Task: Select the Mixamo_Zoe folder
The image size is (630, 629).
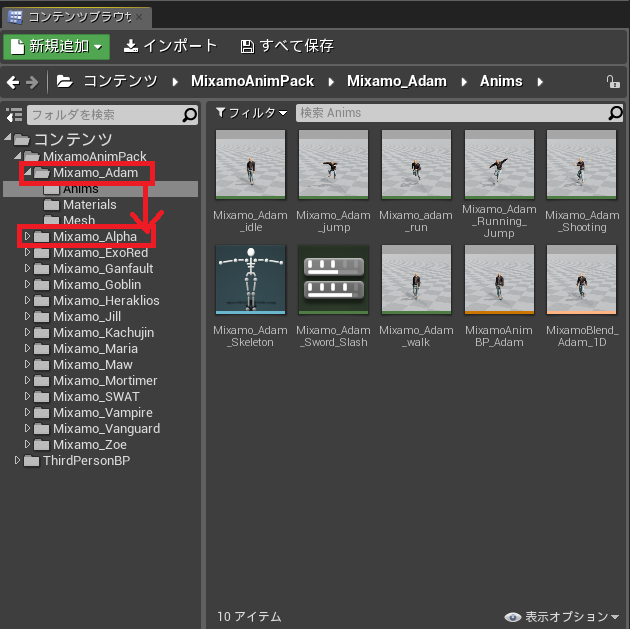Action: 80,445
